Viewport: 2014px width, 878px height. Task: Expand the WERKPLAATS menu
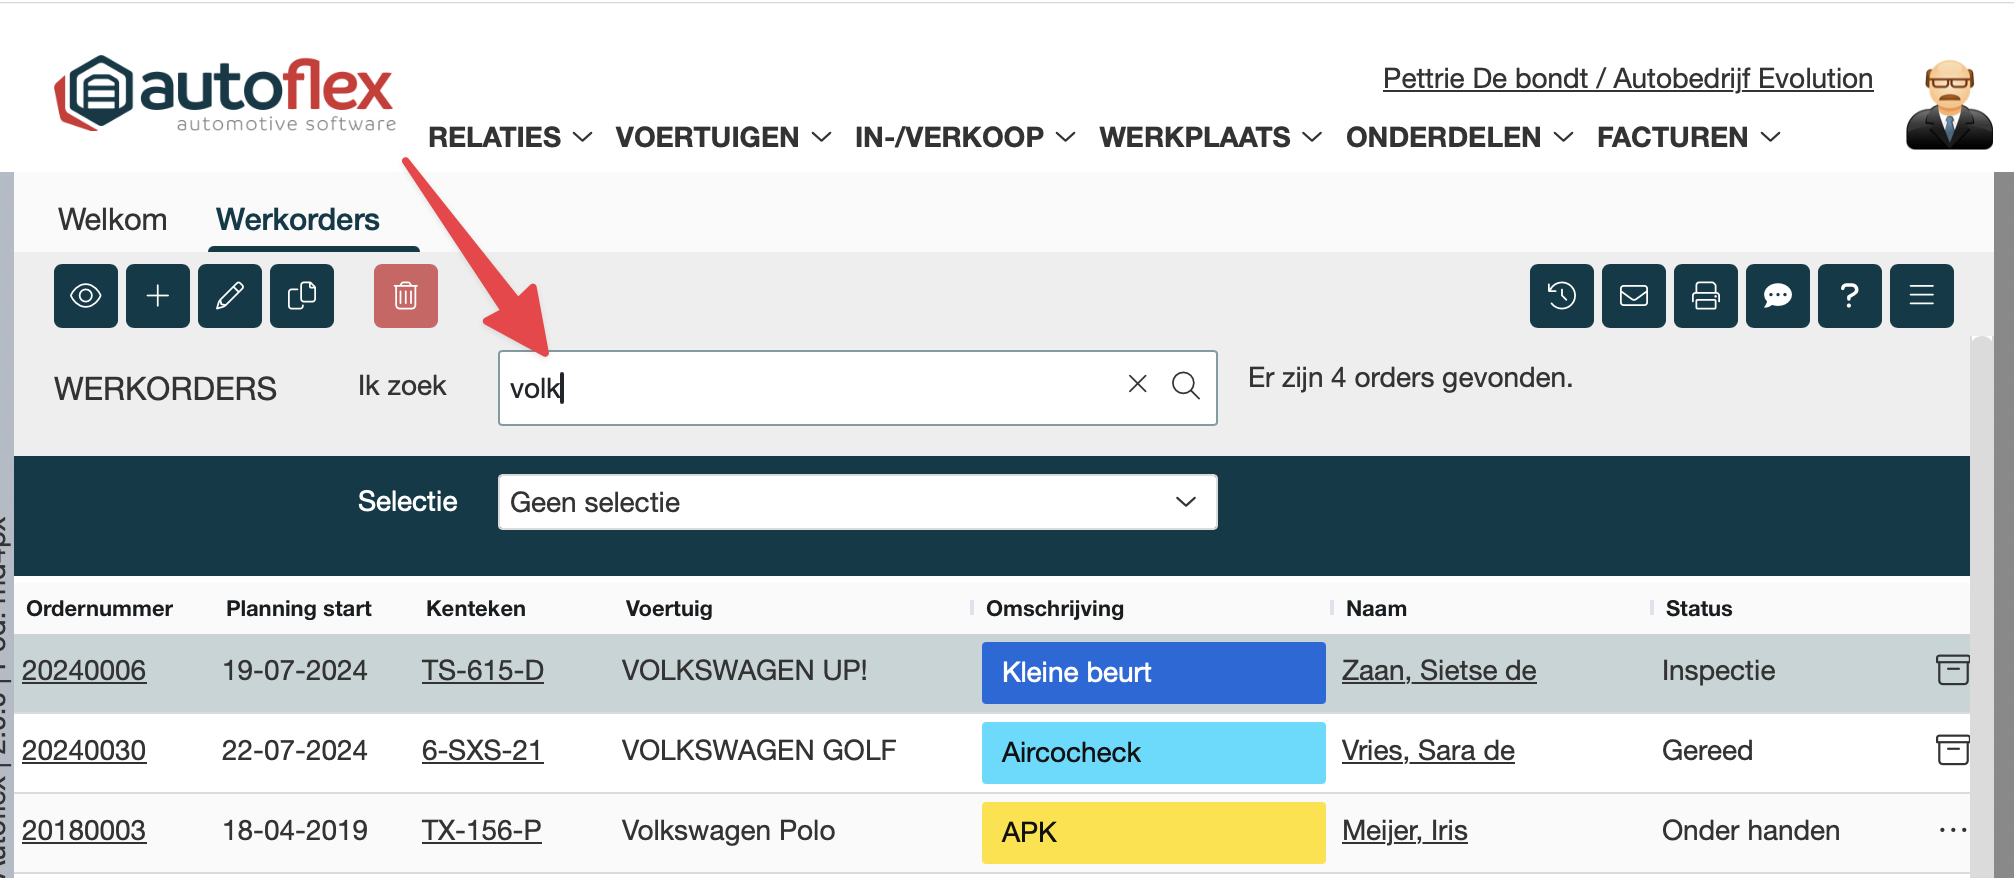[1210, 137]
